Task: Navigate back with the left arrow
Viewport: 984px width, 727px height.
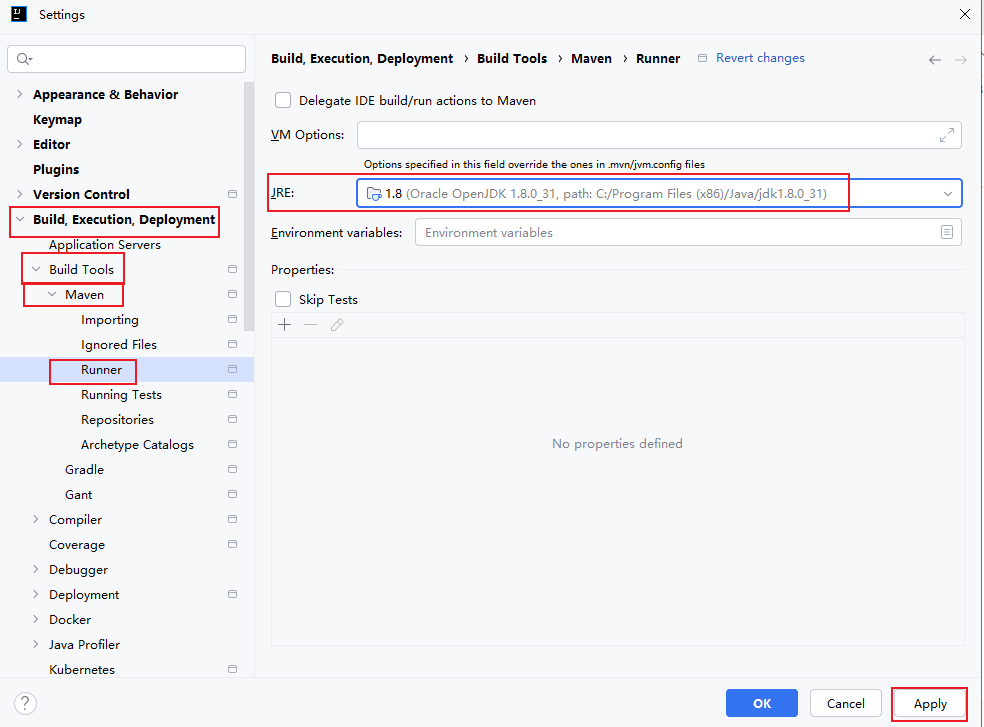Action: point(935,60)
